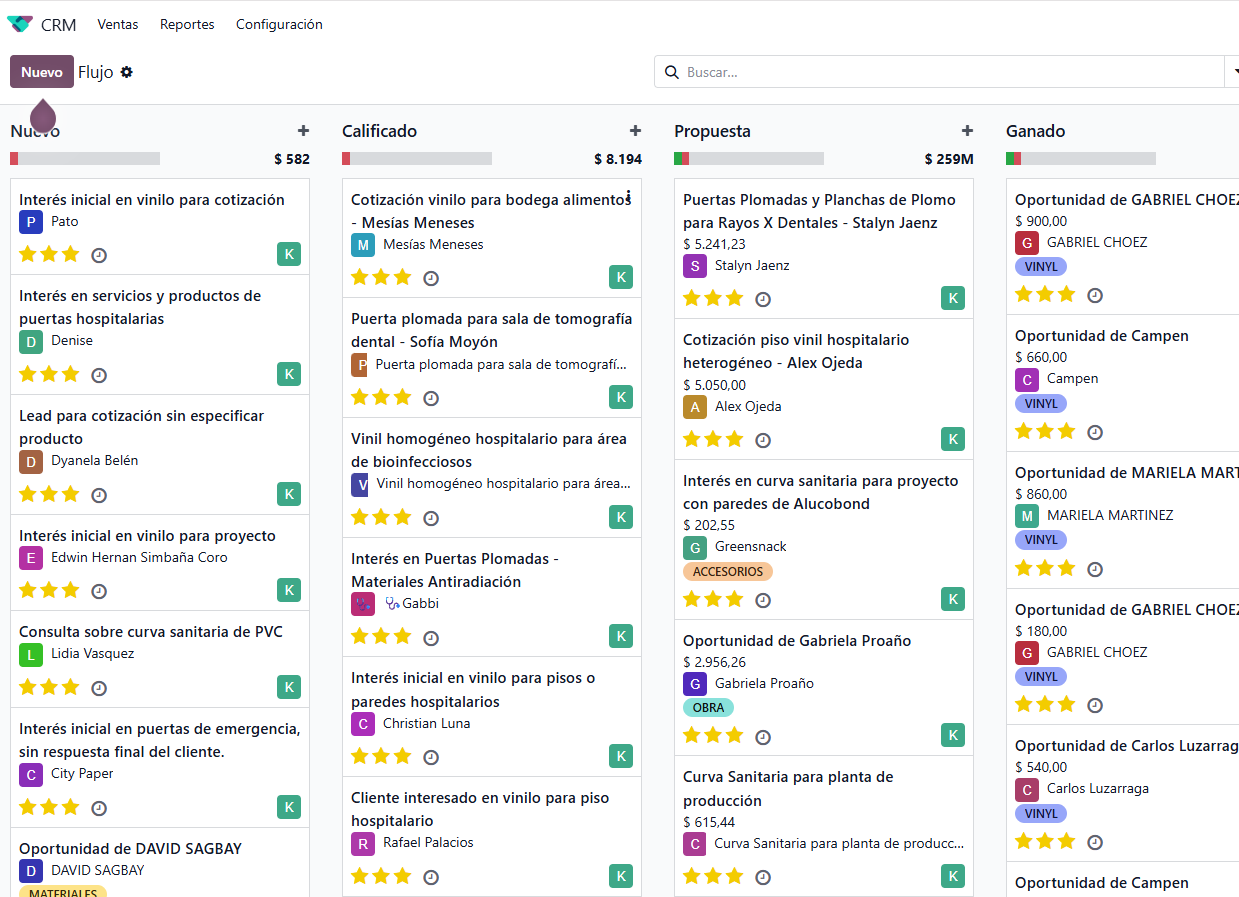Open activity clock on MARIELA MARTINEZ card
Screen dimensions: 1239x897
pyautogui.click(x=1095, y=569)
